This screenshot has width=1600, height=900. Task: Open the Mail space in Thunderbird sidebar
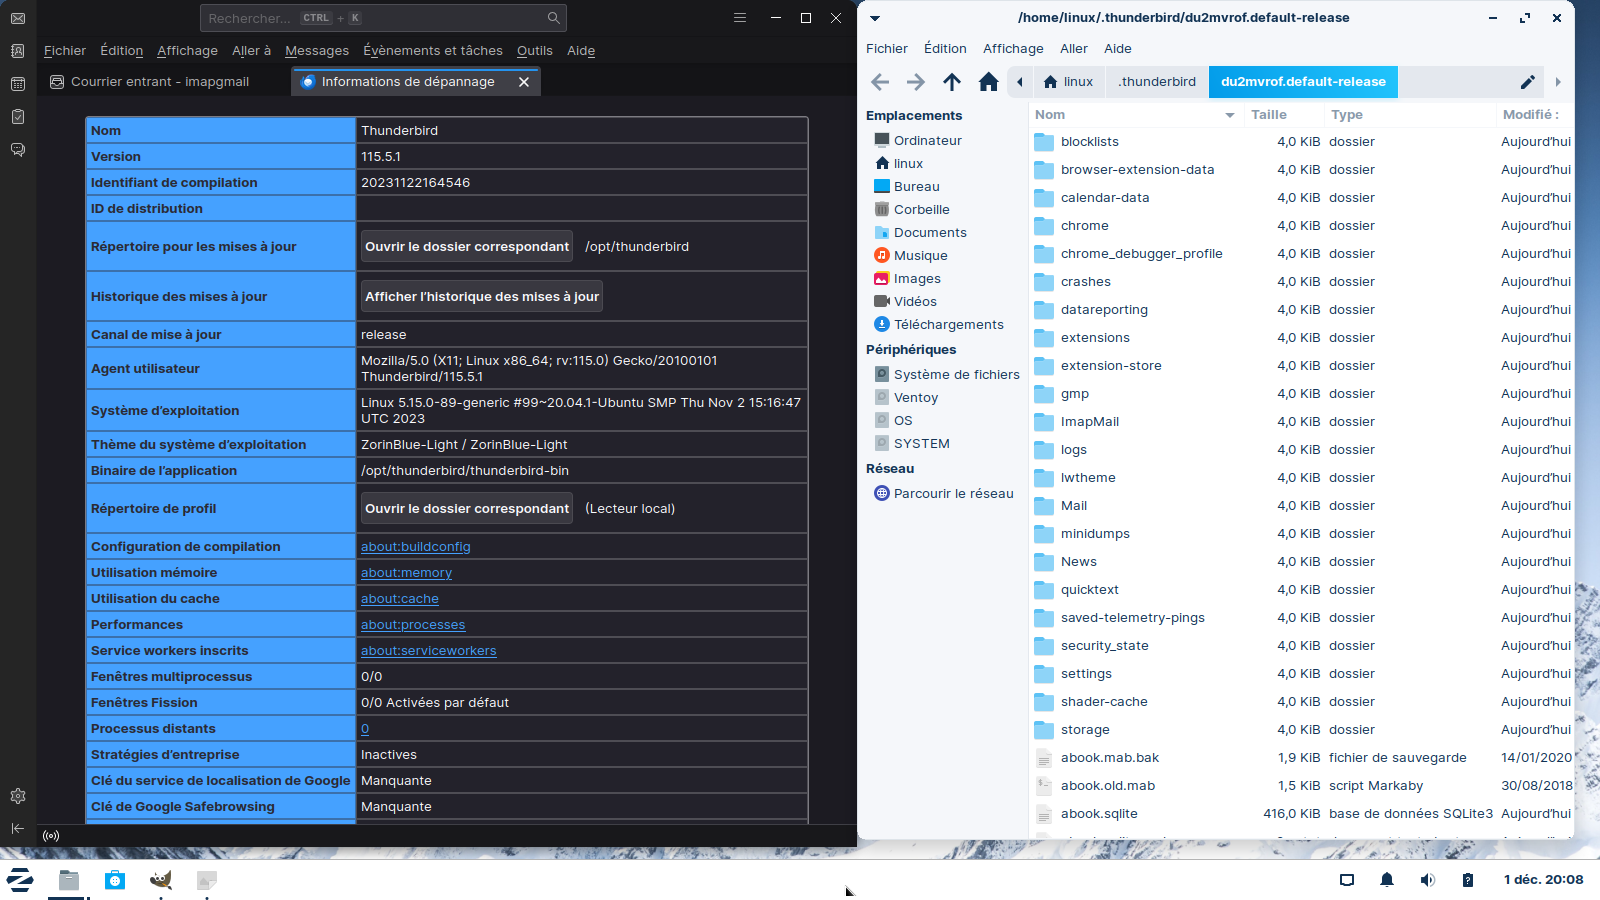(18, 18)
